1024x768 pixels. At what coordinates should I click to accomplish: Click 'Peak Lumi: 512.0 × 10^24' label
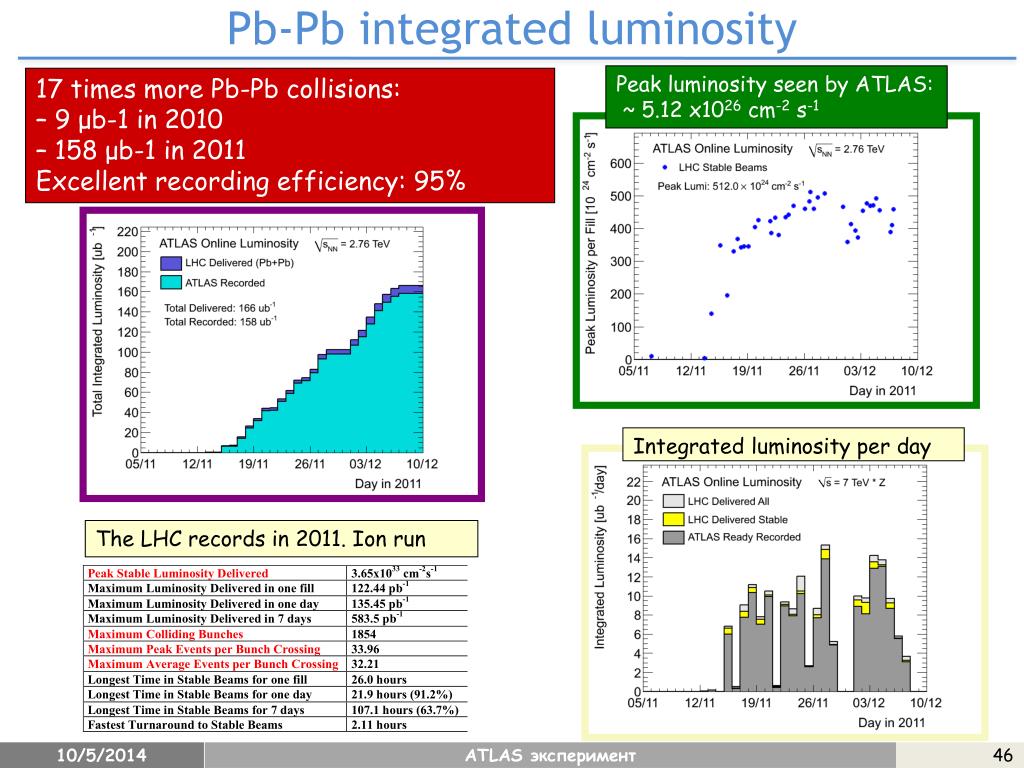point(731,186)
